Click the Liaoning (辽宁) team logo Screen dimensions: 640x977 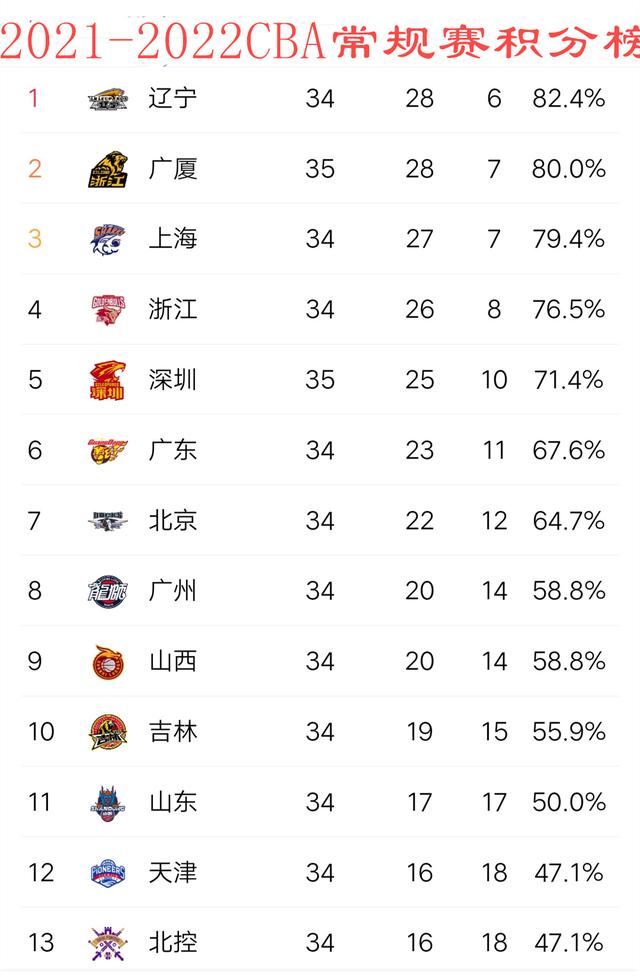tap(108, 99)
